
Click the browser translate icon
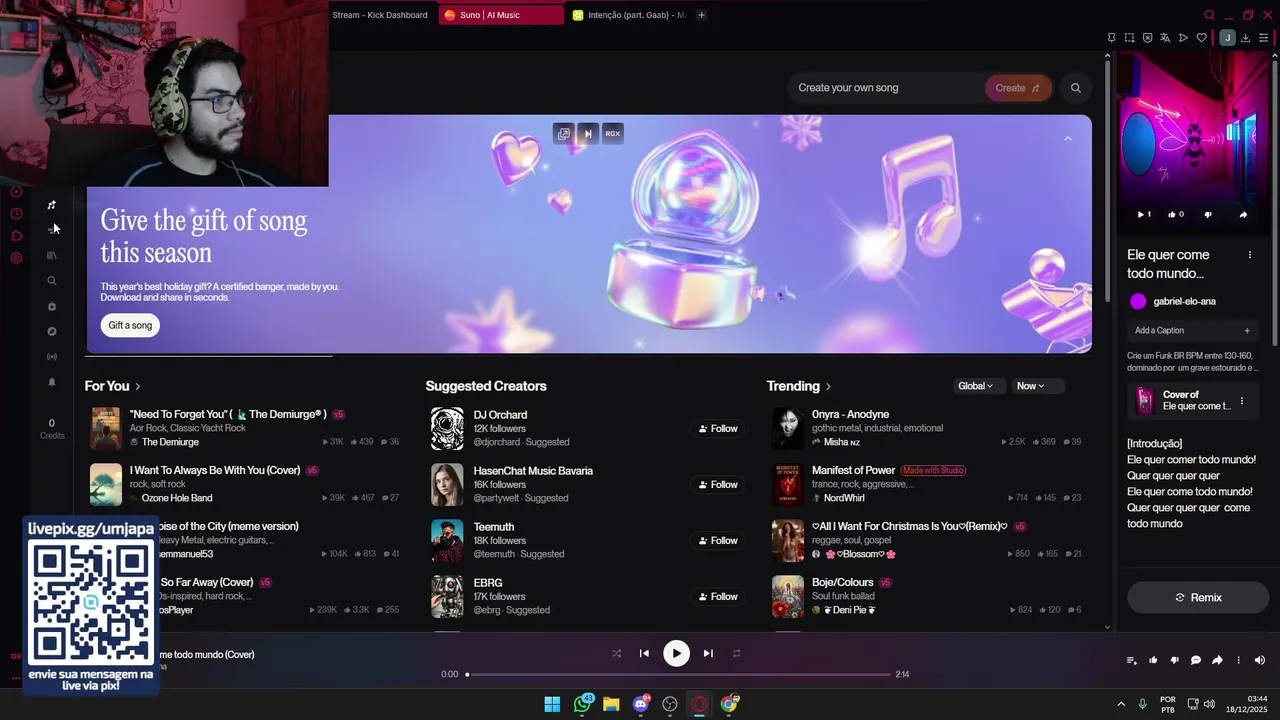1165,38
